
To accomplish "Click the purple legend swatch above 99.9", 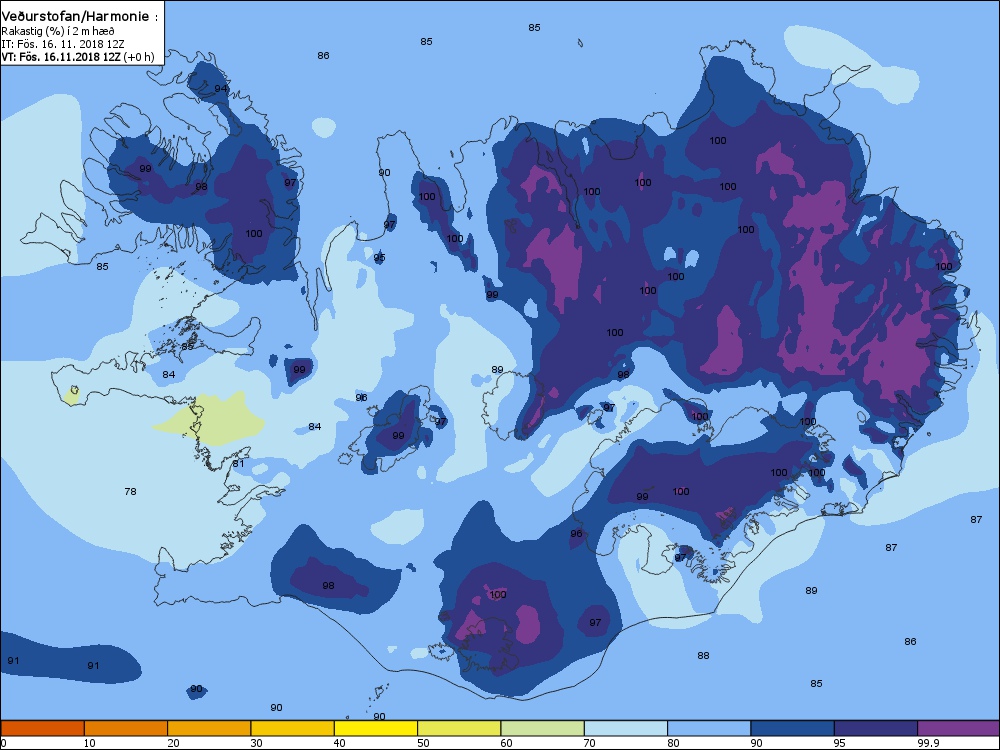I will [959, 728].
